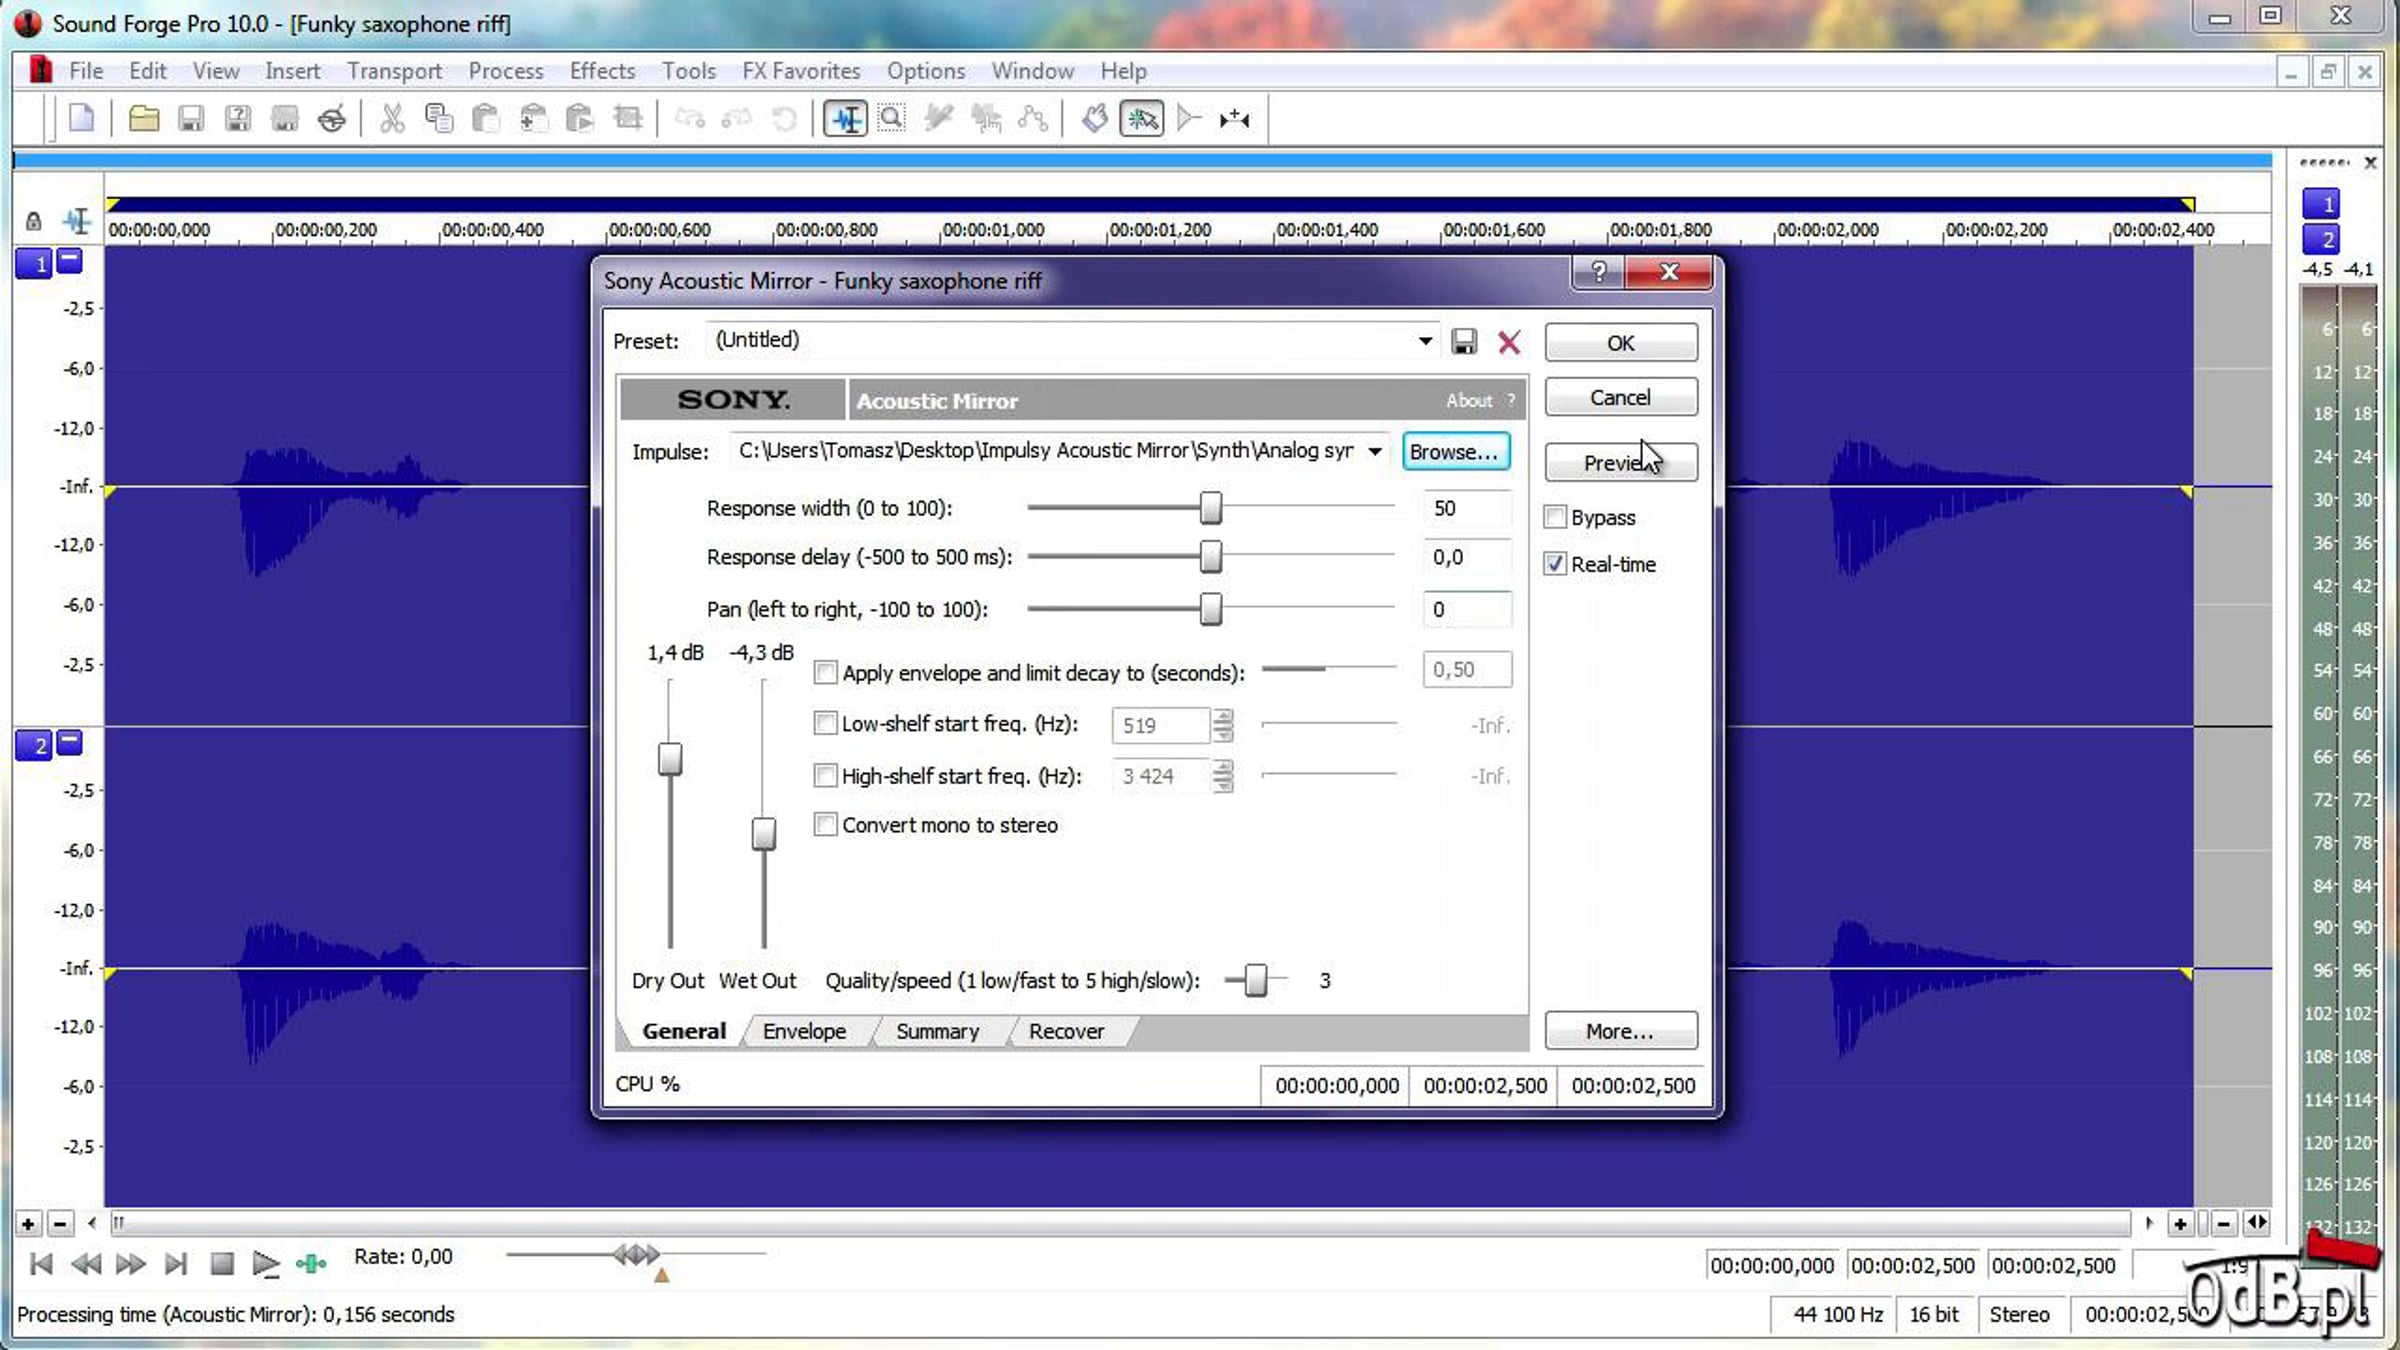The height and width of the screenshot is (1350, 2400).
Task: Click the Save toolbar icon
Action: point(190,119)
